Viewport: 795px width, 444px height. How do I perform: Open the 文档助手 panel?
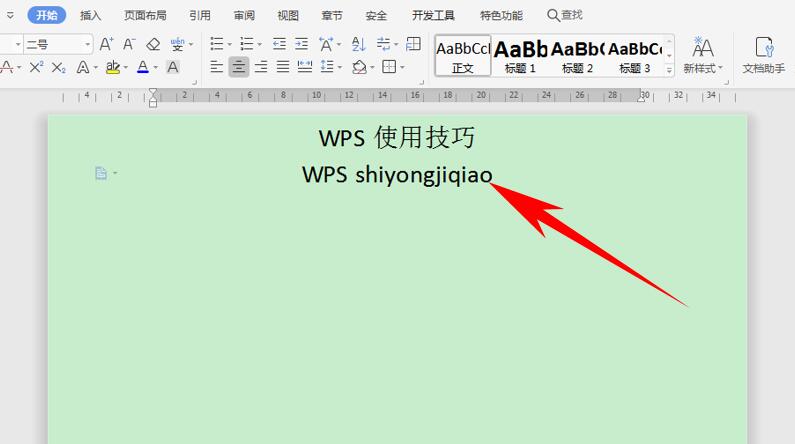[x=764, y=56]
